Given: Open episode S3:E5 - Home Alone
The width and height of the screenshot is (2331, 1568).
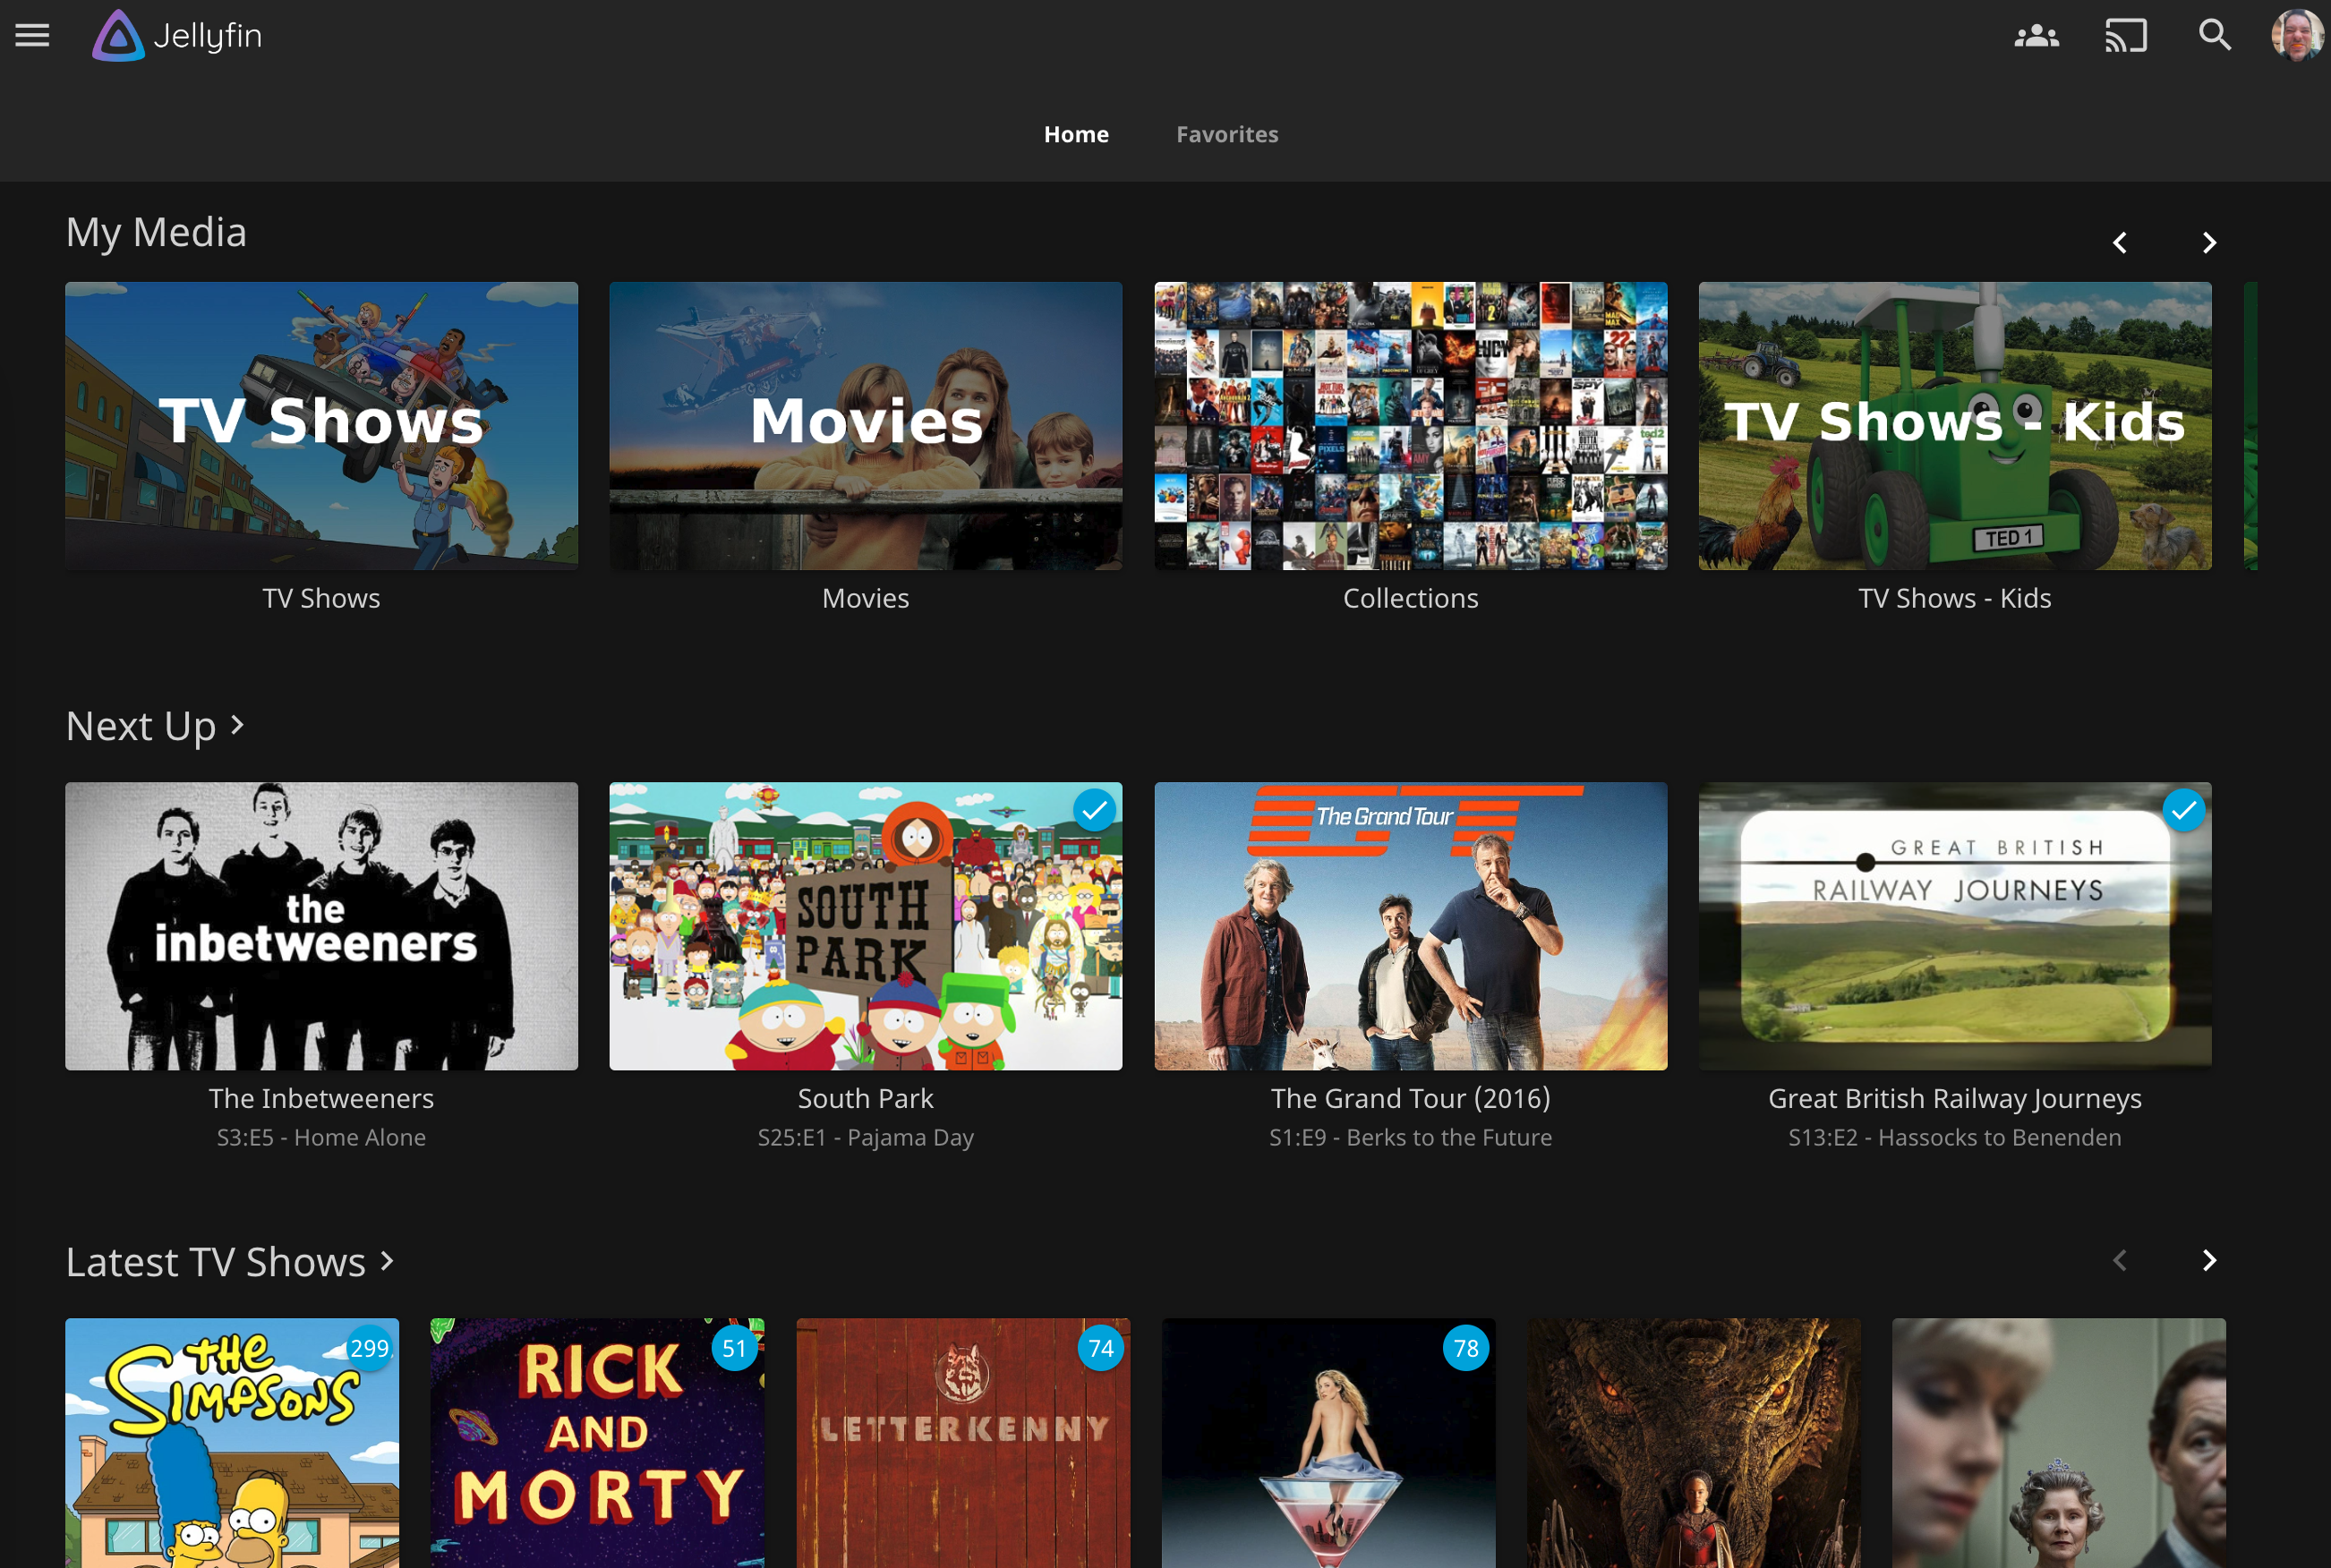Looking at the screenshot, I should pos(321,1137).
